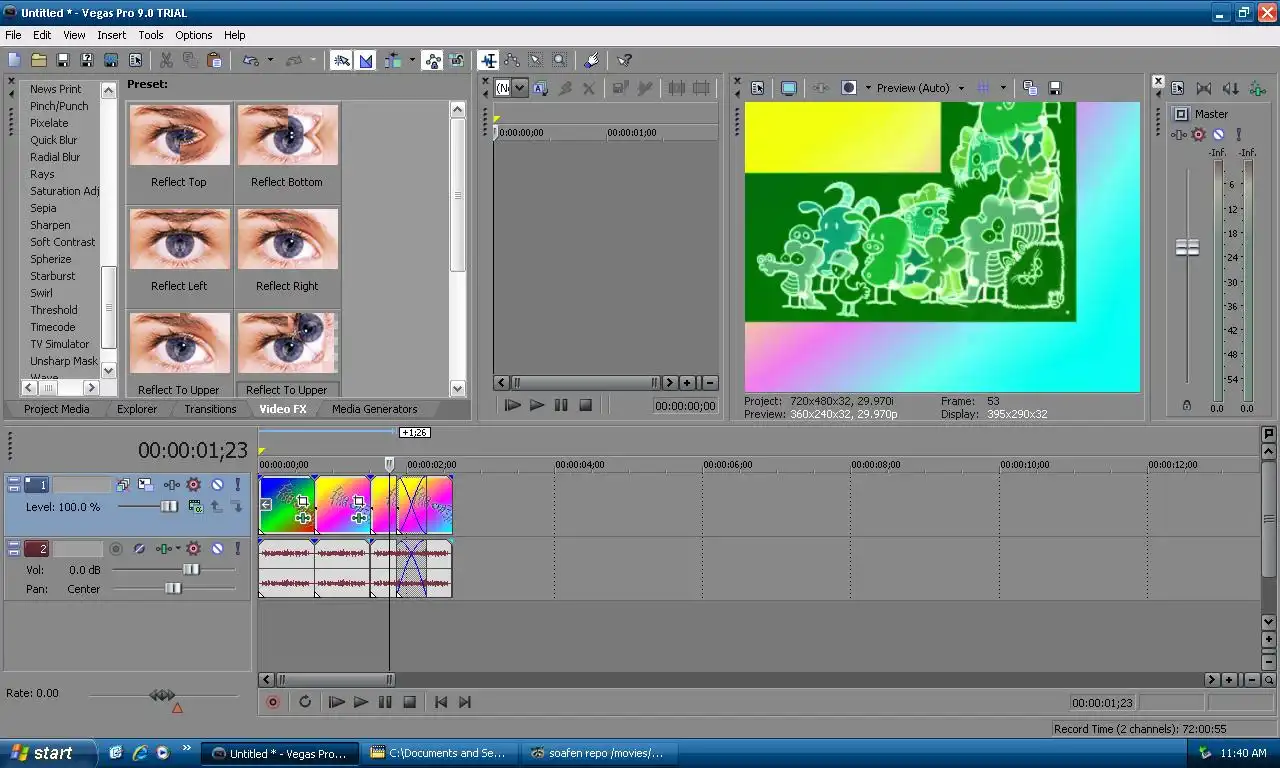Open Split Screen View dropdown arrow
Viewport: 1280px width, 768px height.
pyautogui.click(x=868, y=88)
